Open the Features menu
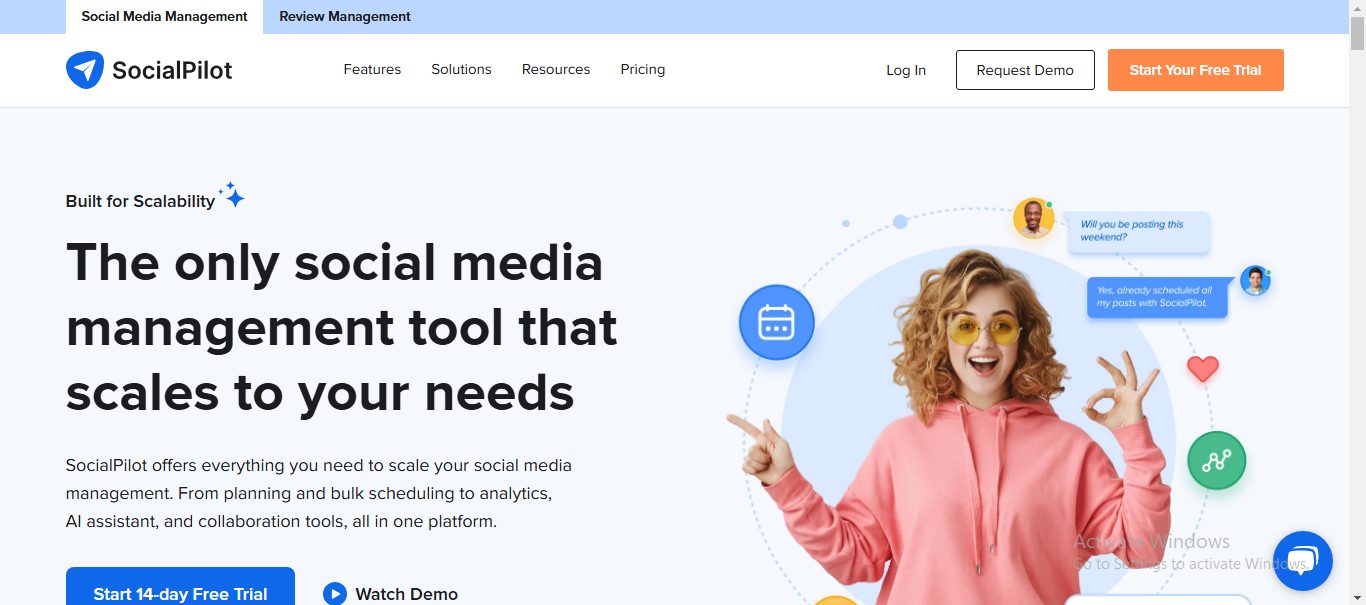Screen dimensions: 1366x605 pos(372,69)
